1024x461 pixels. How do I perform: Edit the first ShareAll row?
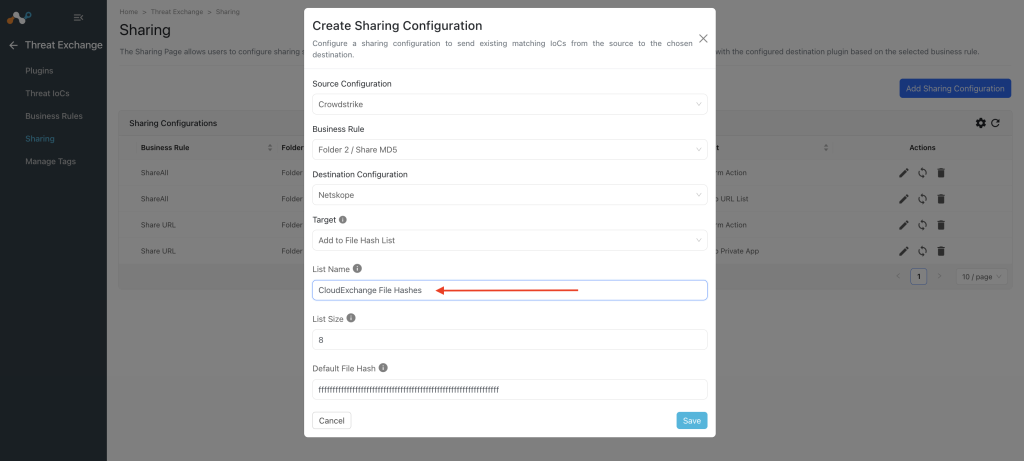pyautogui.click(x=904, y=172)
